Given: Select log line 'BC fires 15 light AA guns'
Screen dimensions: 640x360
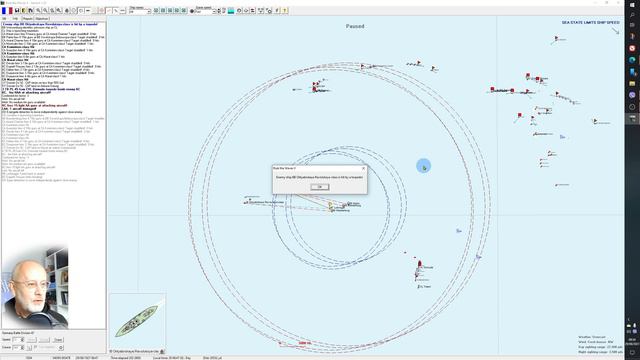Looking at the screenshot, I should 34,105.
